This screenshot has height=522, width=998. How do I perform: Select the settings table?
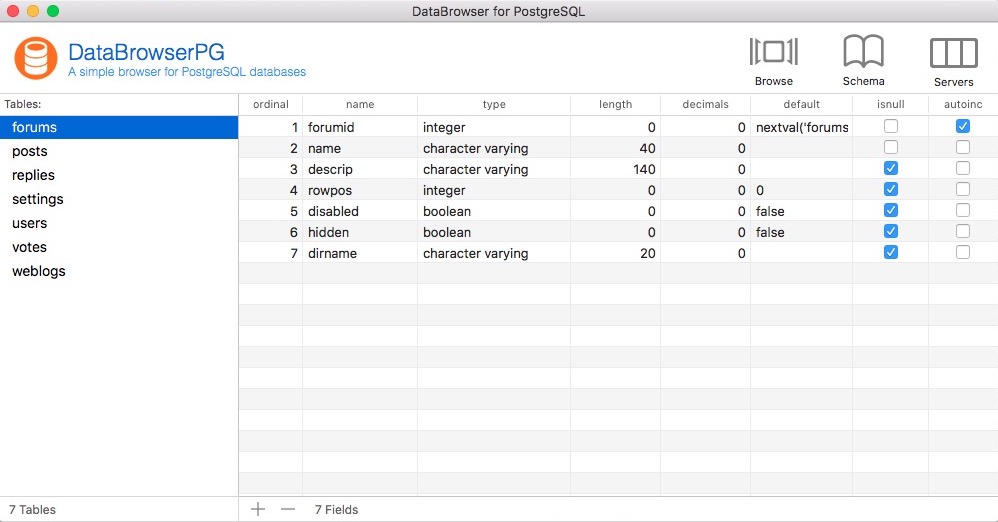point(119,199)
